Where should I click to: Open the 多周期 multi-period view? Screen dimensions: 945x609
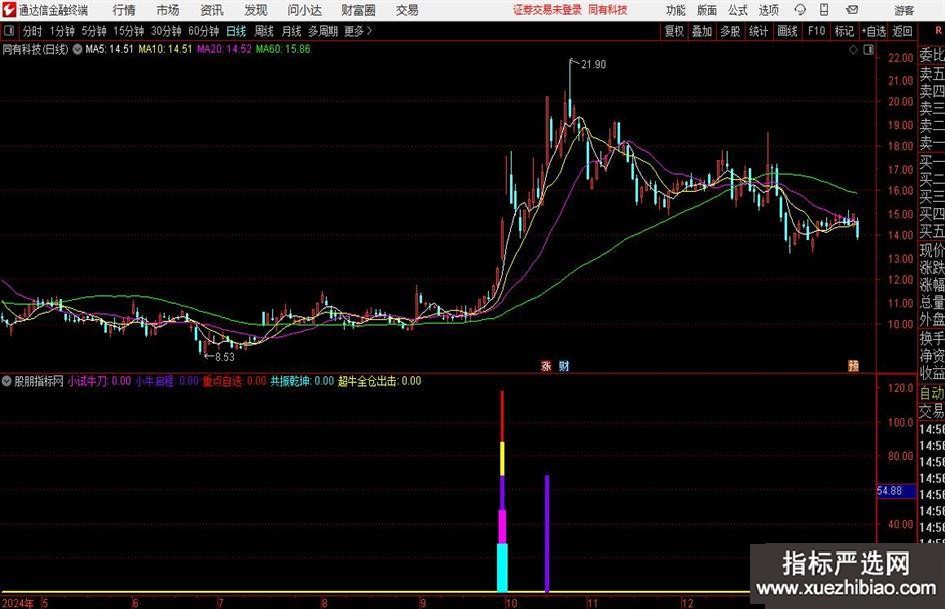[323, 31]
